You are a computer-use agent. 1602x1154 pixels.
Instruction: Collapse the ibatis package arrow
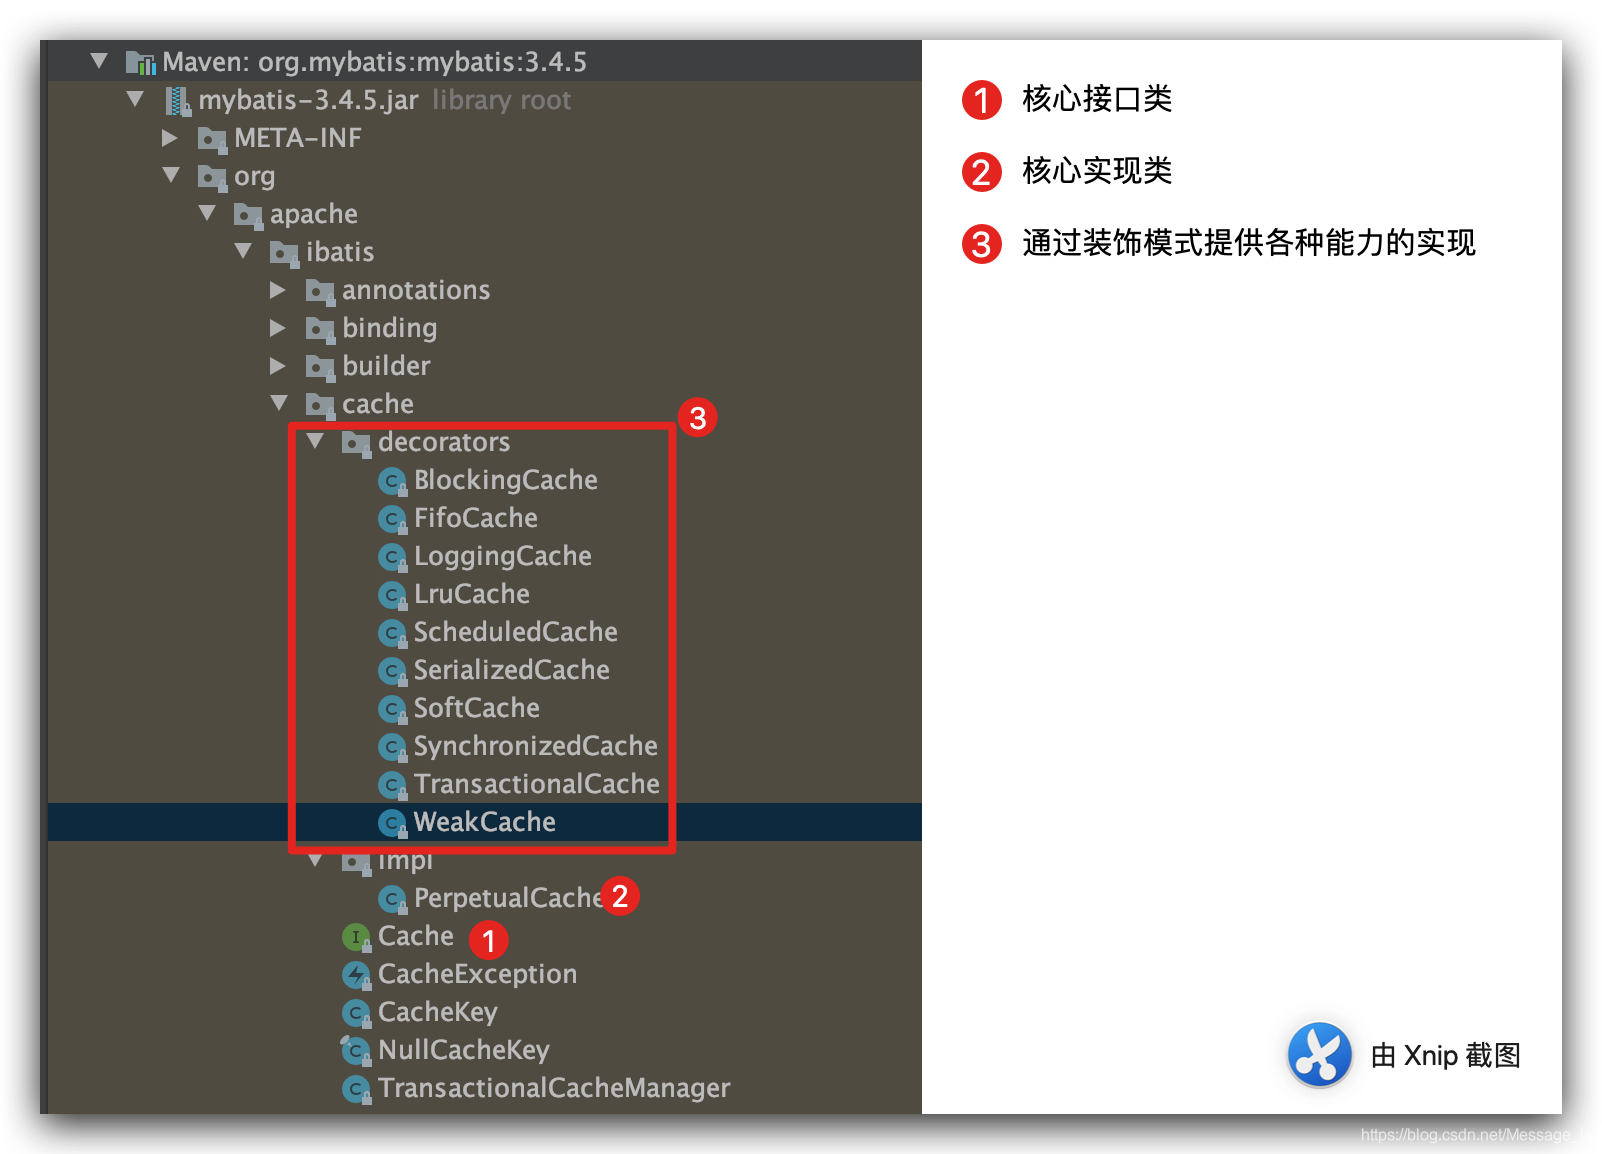pyautogui.click(x=243, y=251)
